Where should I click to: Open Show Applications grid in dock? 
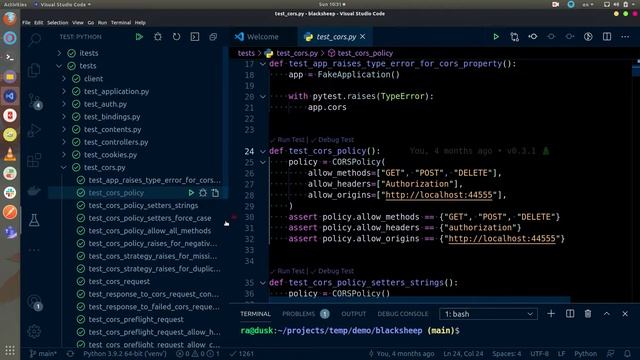point(10,350)
